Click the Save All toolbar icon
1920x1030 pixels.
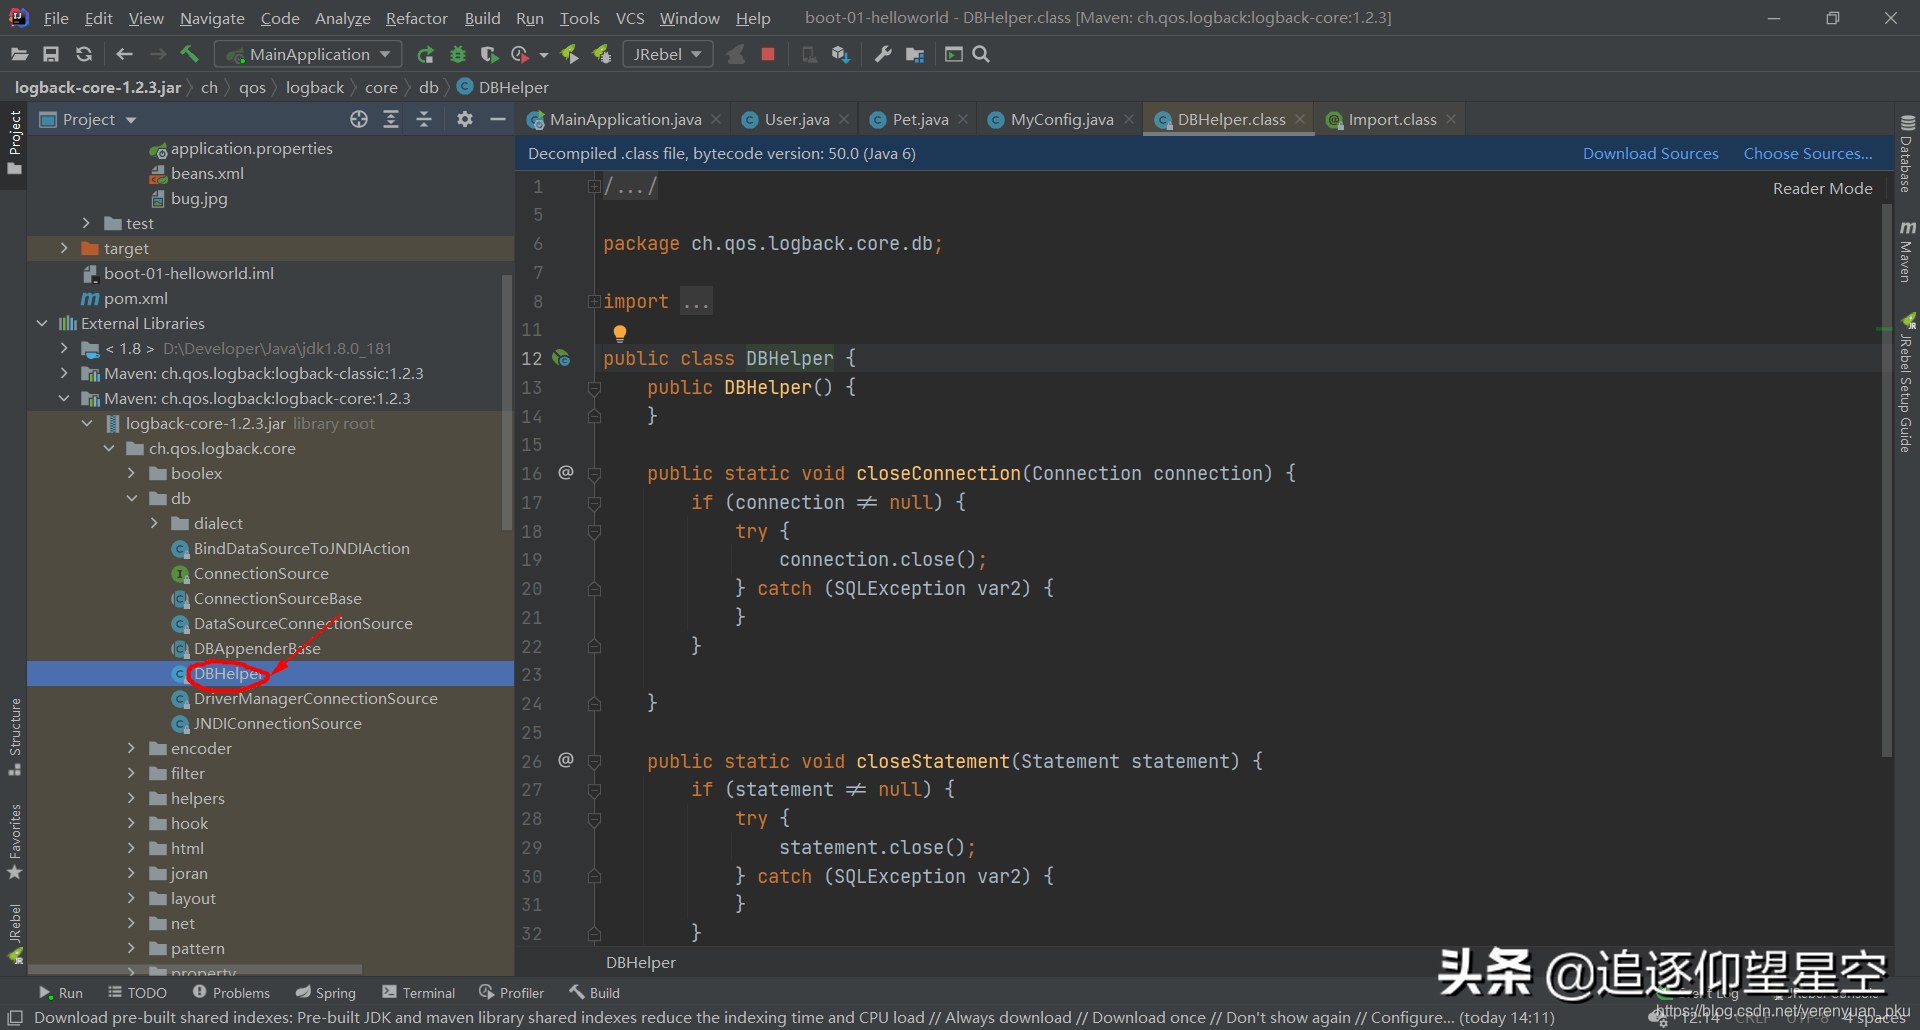click(51, 54)
